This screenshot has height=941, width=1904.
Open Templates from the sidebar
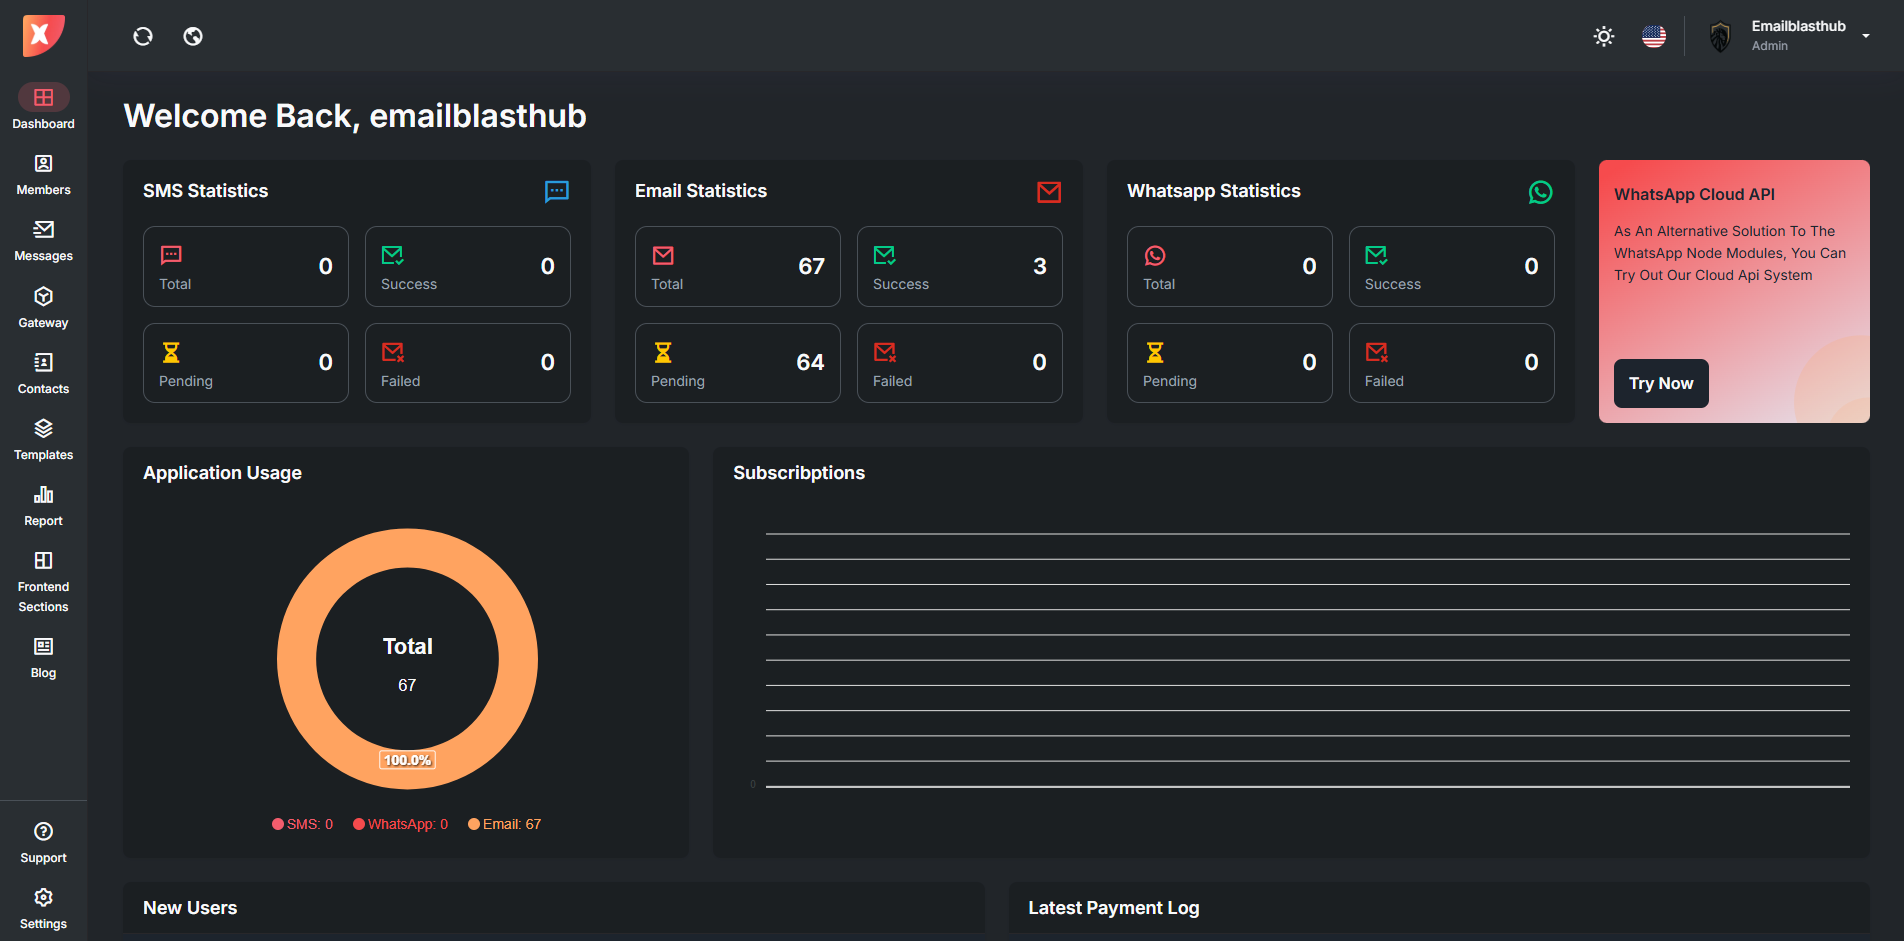(43, 440)
